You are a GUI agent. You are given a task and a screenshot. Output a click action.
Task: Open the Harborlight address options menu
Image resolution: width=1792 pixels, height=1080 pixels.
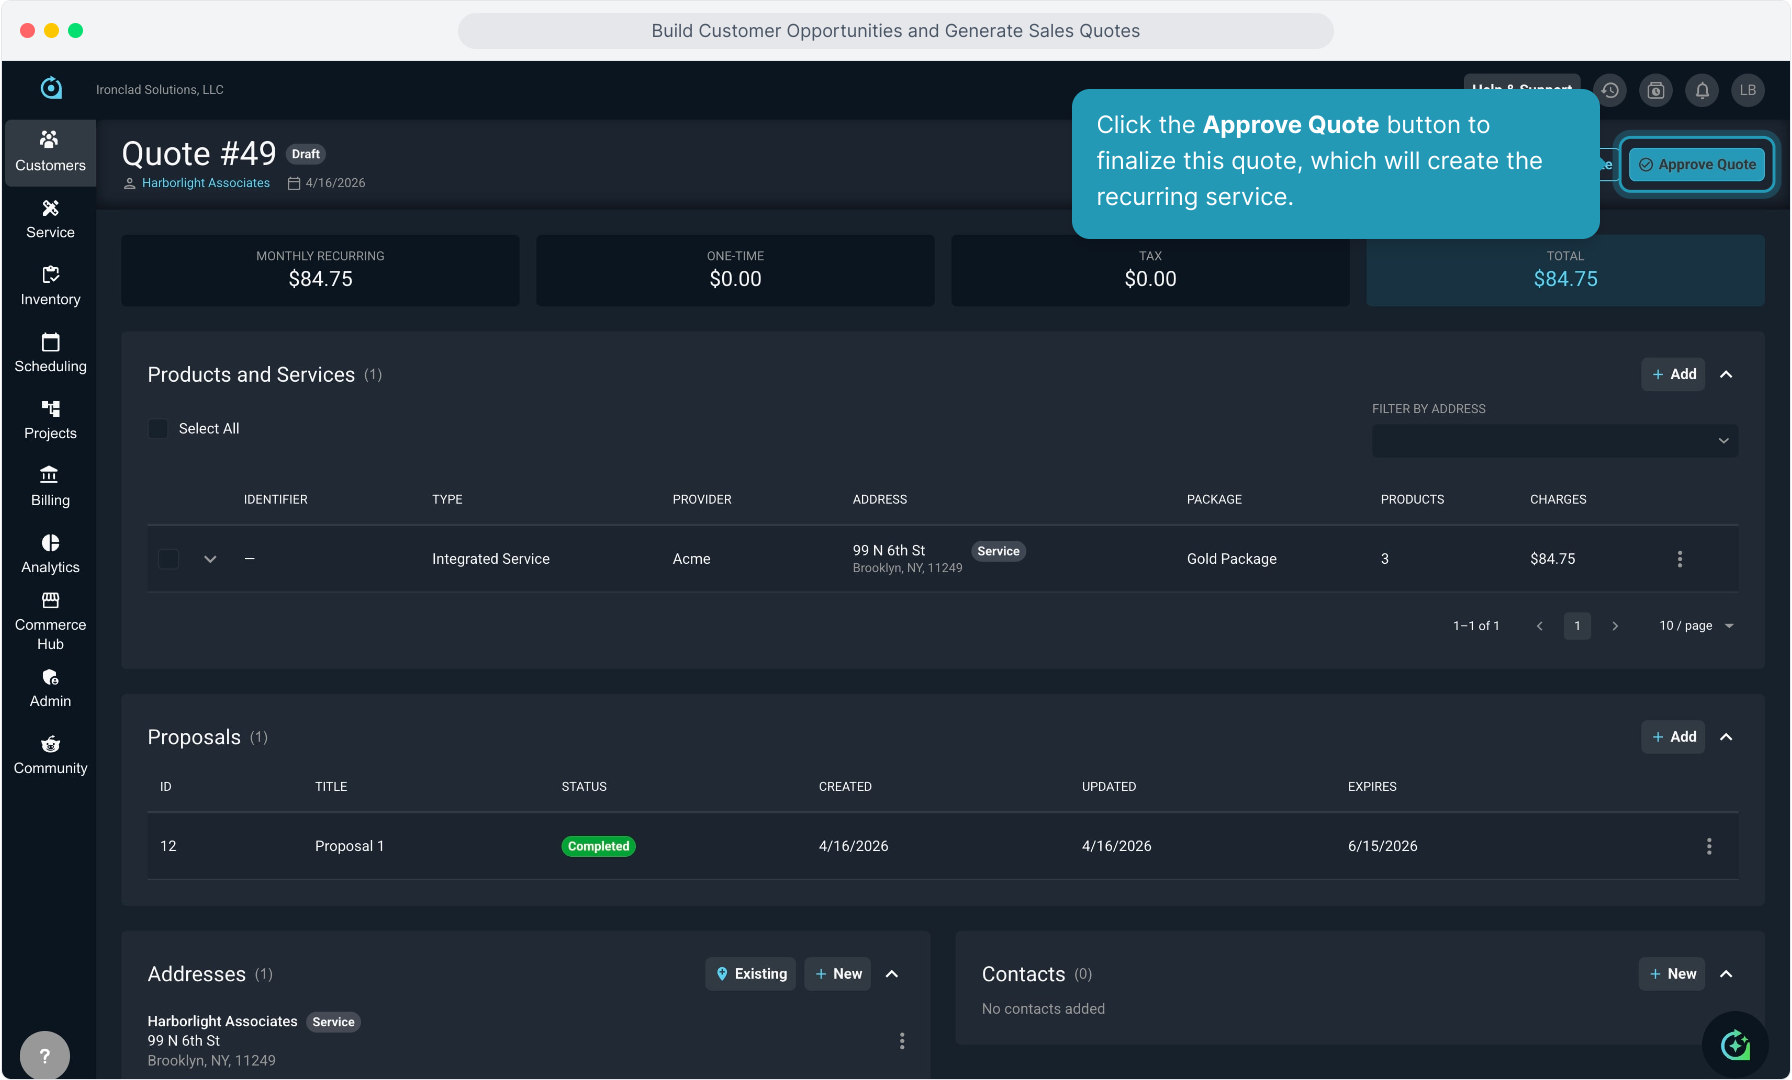902,1041
